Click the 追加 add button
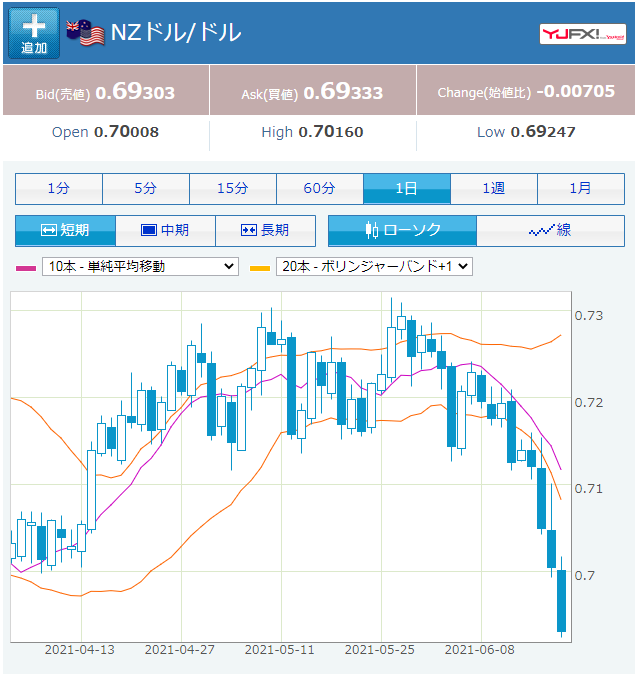This screenshot has height=676, width=635. click(34, 33)
